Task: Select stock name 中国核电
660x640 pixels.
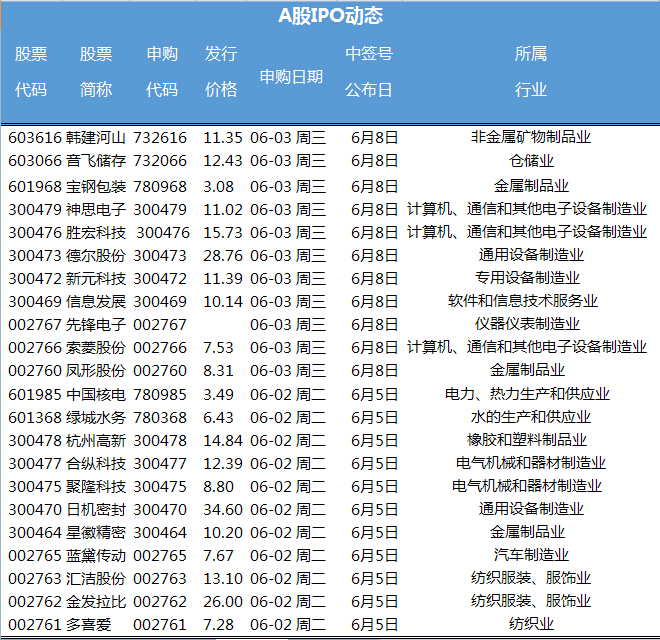Action: coord(96,395)
